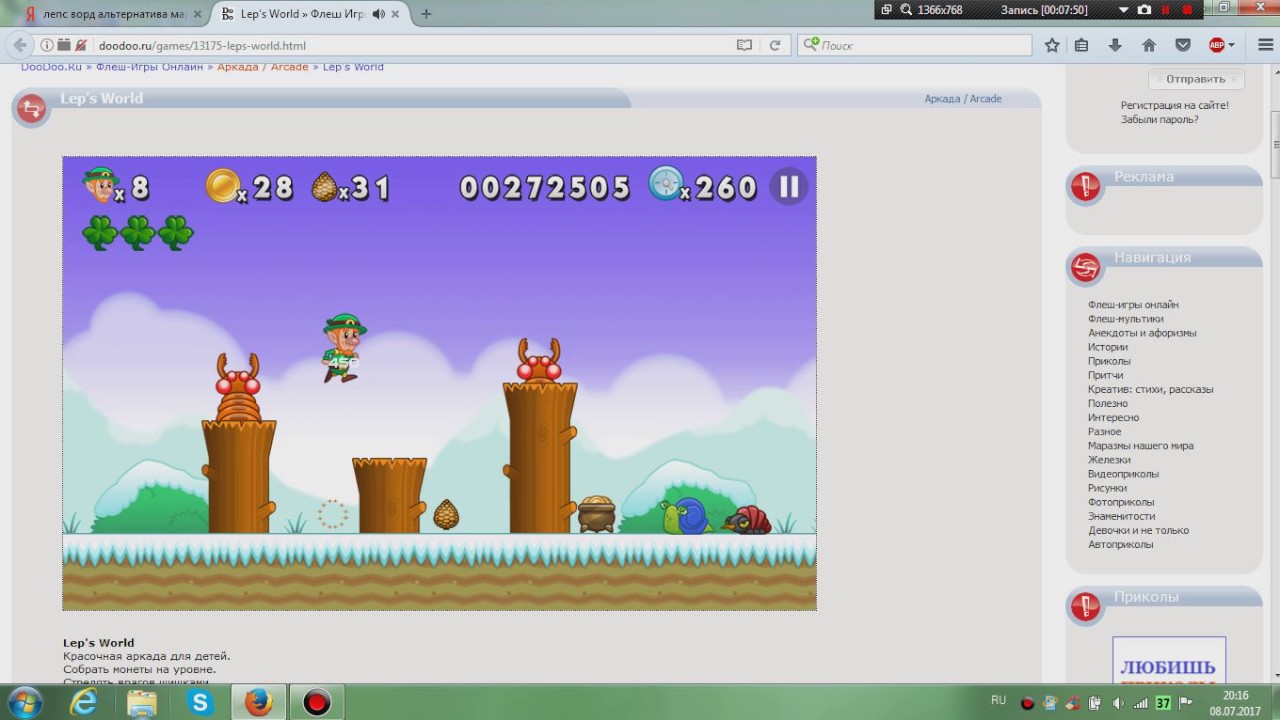This screenshot has height=720, width=1280.
Task: Open Приколы navigation item in sidebar list
Action: point(1110,360)
